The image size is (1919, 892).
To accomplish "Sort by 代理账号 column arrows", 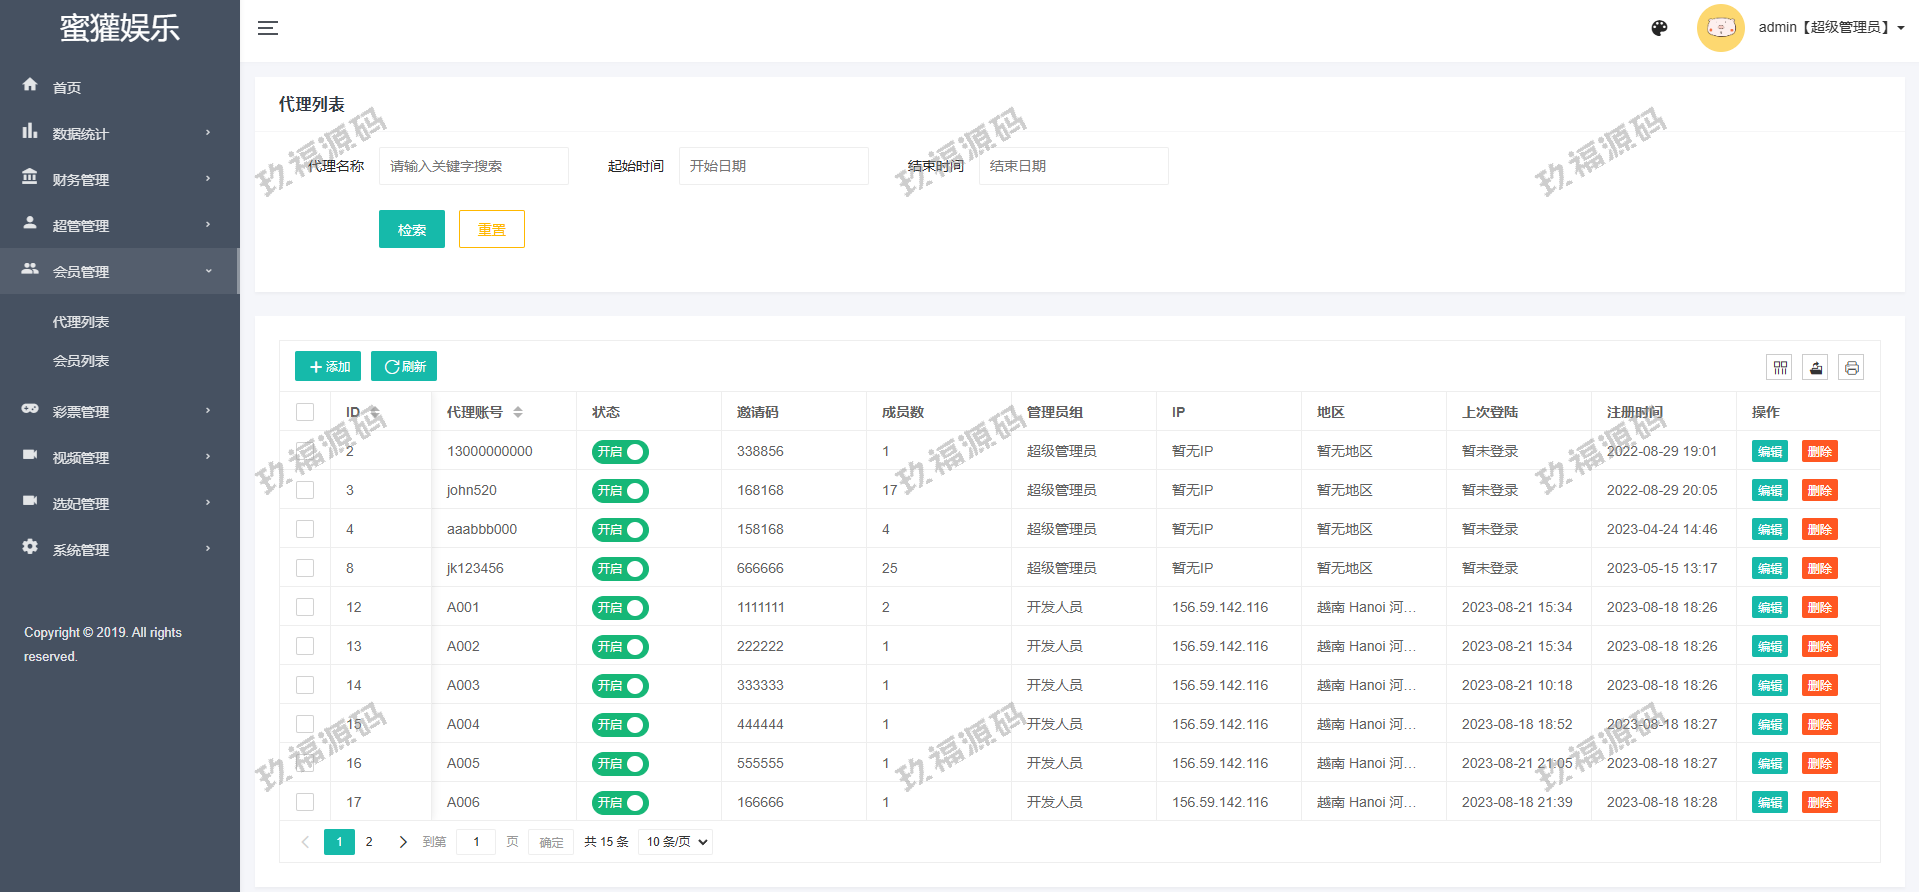I will pos(518,412).
